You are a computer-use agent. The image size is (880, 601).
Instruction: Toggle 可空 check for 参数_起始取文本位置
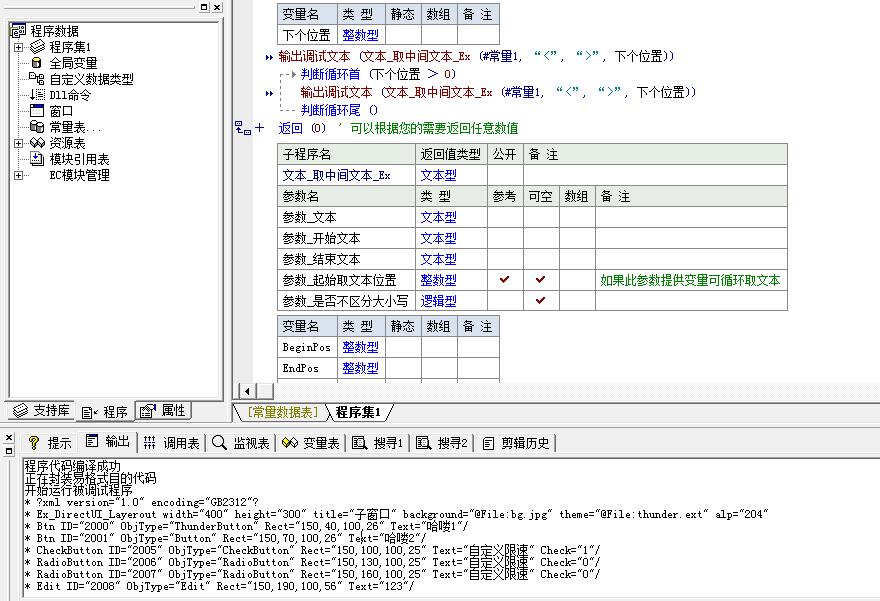click(540, 279)
